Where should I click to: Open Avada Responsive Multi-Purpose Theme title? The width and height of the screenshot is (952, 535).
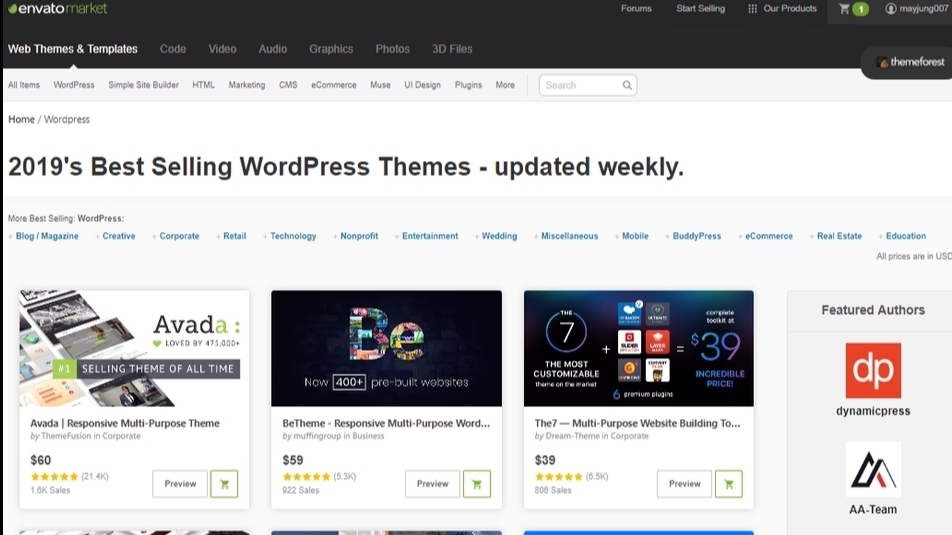pos(125,423)
